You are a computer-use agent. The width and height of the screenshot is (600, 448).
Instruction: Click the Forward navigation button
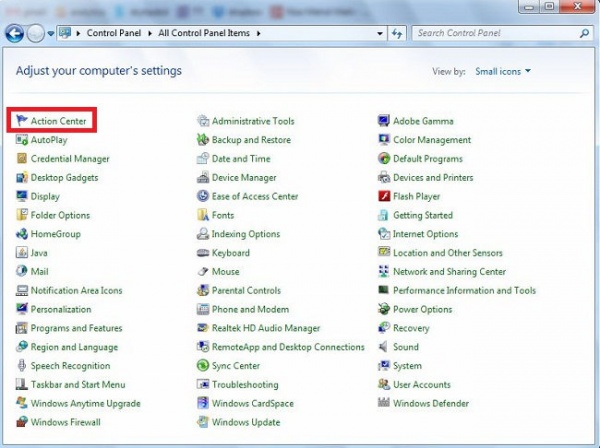(x=36, y=34)
